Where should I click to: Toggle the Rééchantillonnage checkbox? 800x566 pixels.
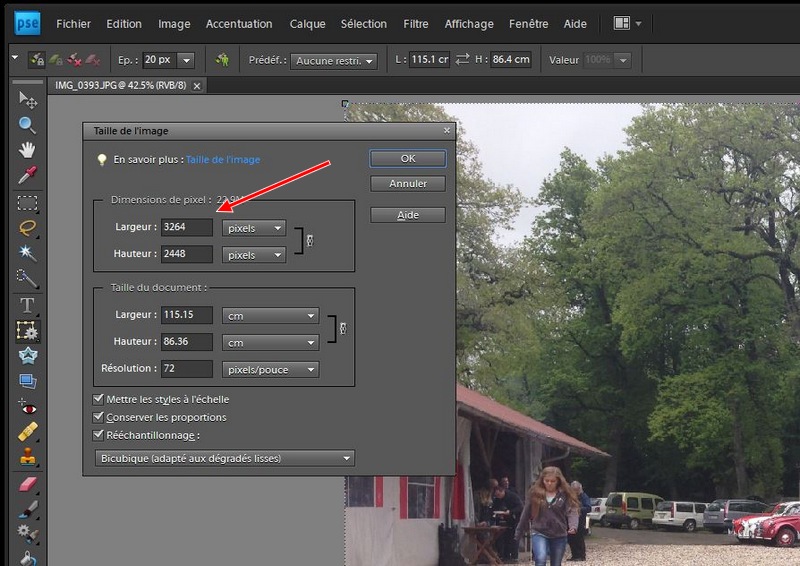coord(98,435)
